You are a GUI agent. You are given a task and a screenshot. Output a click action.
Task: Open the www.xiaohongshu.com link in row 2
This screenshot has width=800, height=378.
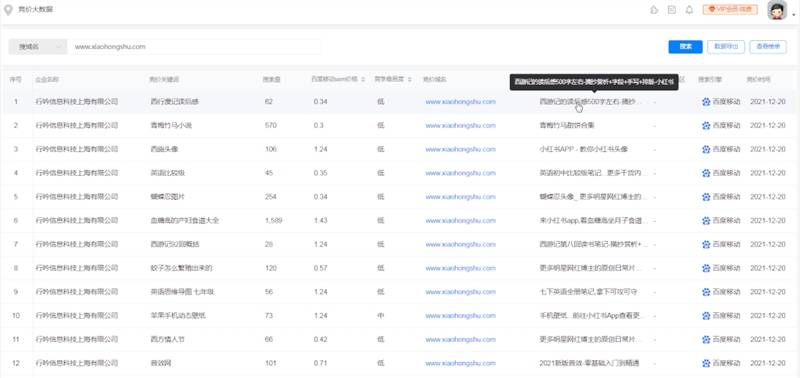point(460,125)
